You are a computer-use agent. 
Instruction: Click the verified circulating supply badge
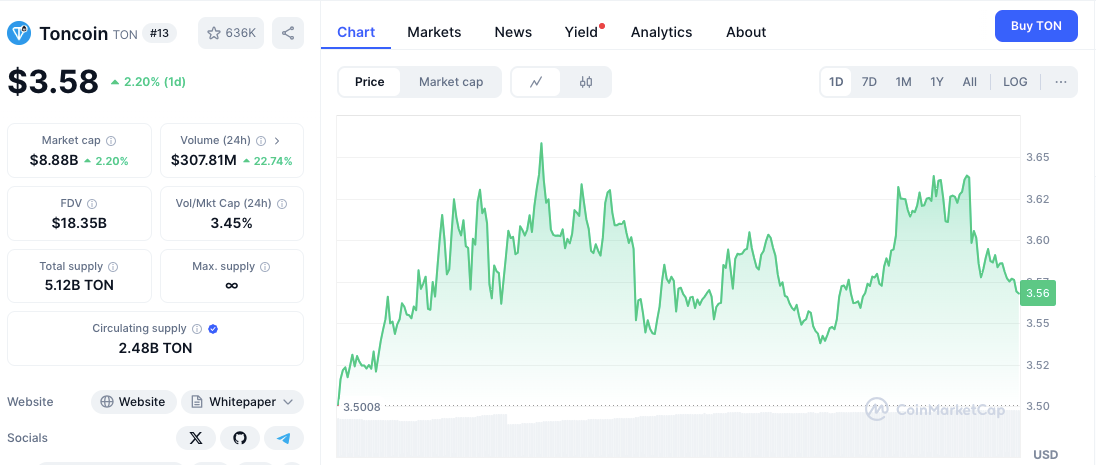(x=213, y=329)
